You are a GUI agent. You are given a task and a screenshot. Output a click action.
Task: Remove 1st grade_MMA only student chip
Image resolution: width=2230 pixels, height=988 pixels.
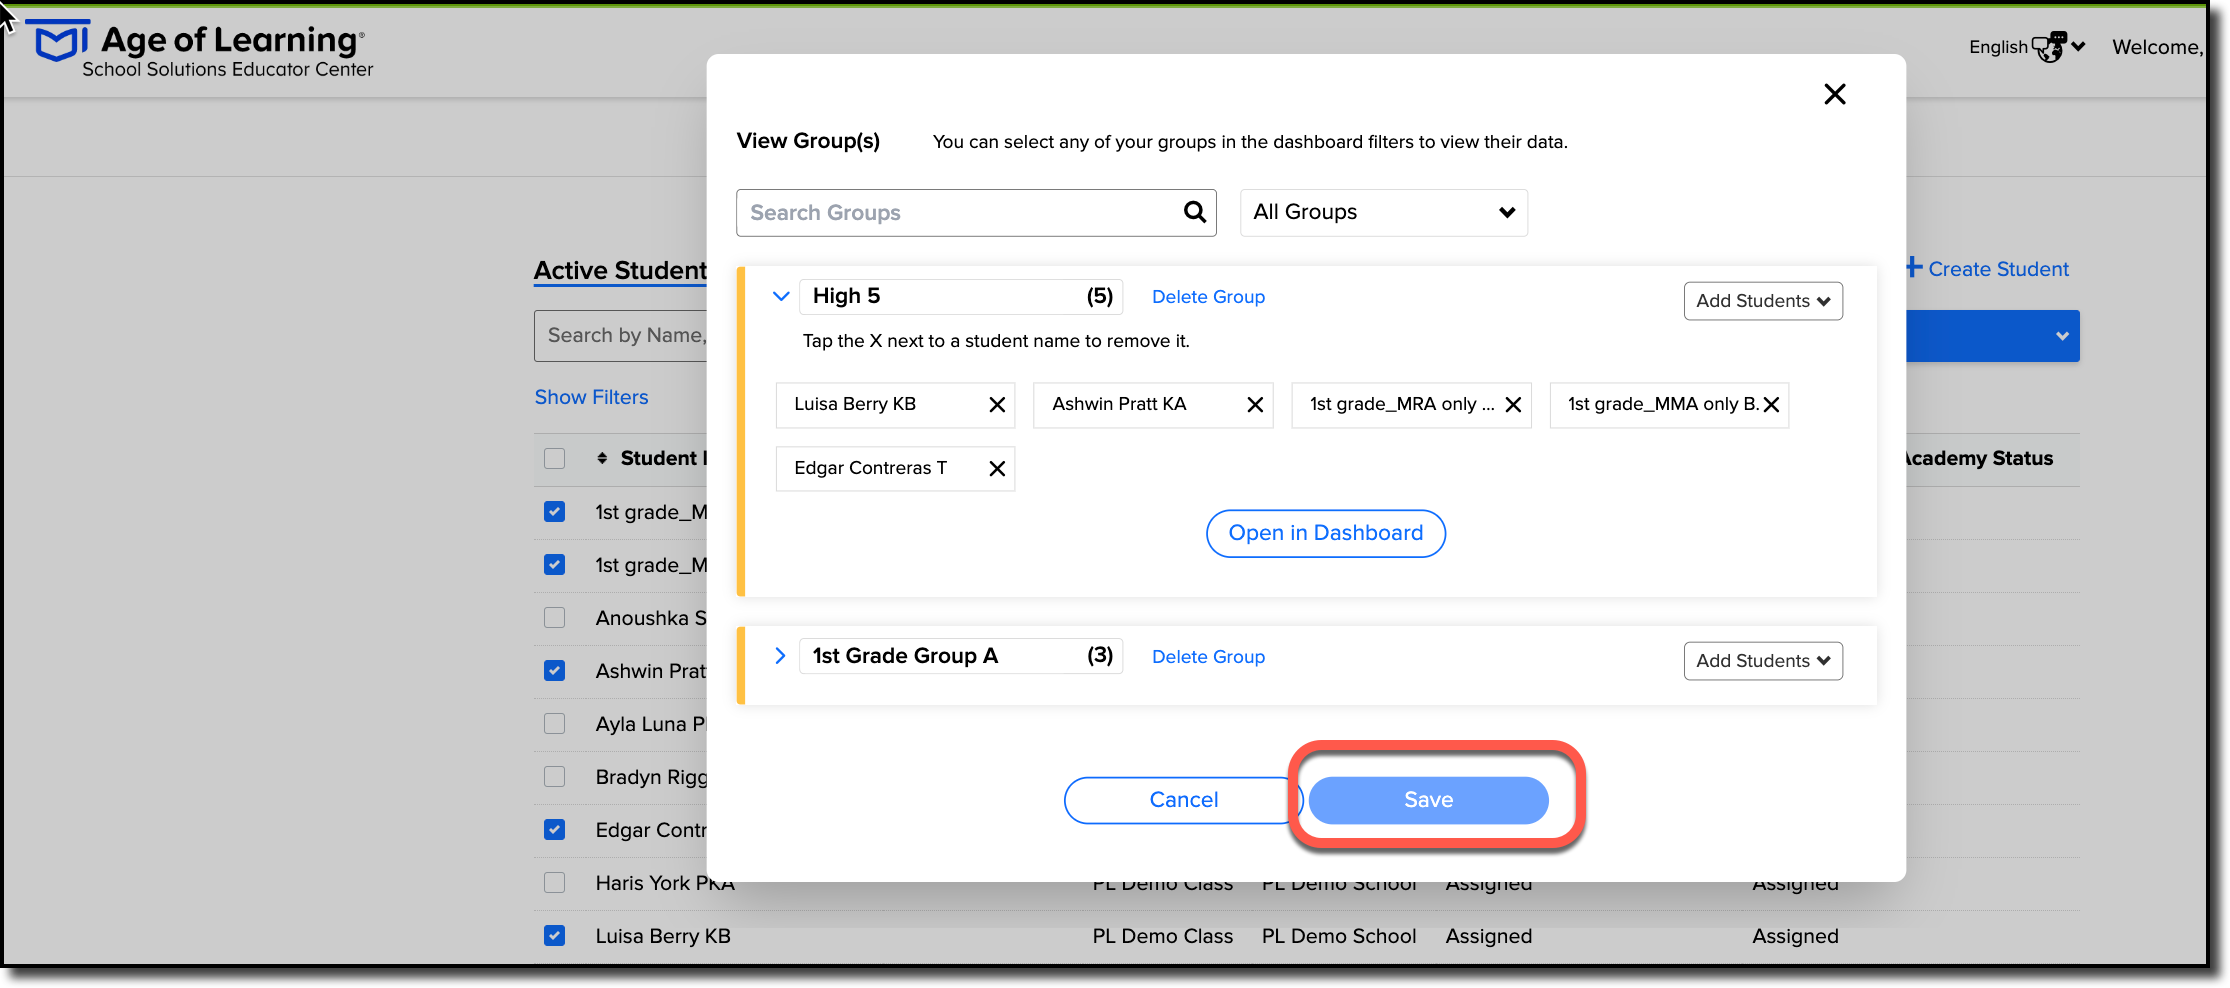tap(1771, 405)
